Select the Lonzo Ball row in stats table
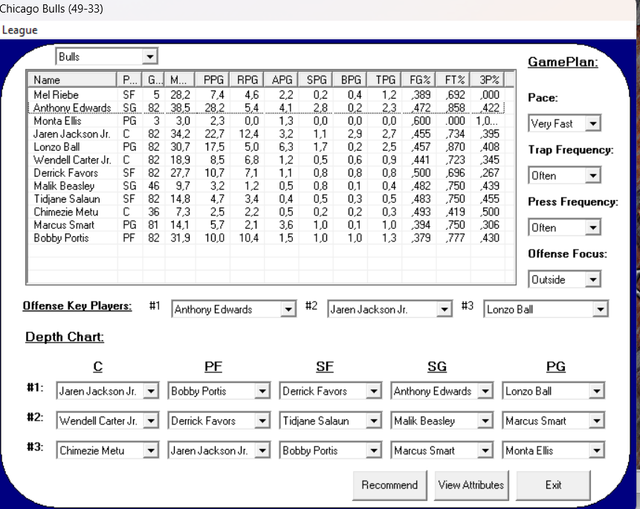The height and width of the screenshot is (509, 640). [x=267, y=147]
